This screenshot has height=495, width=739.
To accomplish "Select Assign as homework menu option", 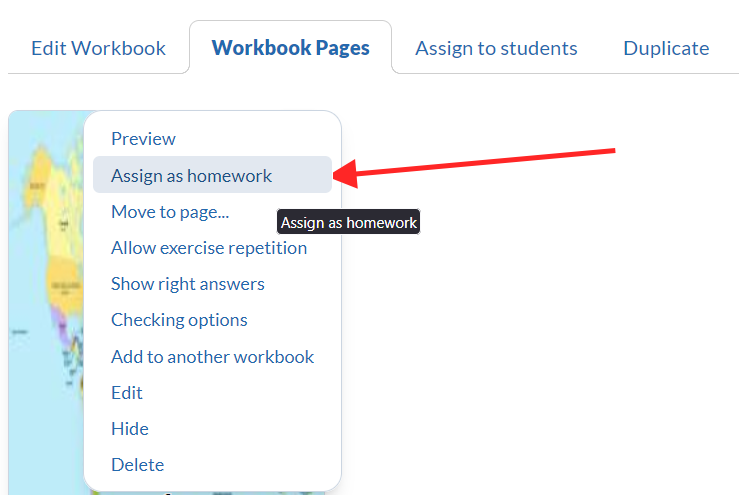I will click(x=191, y=175).
